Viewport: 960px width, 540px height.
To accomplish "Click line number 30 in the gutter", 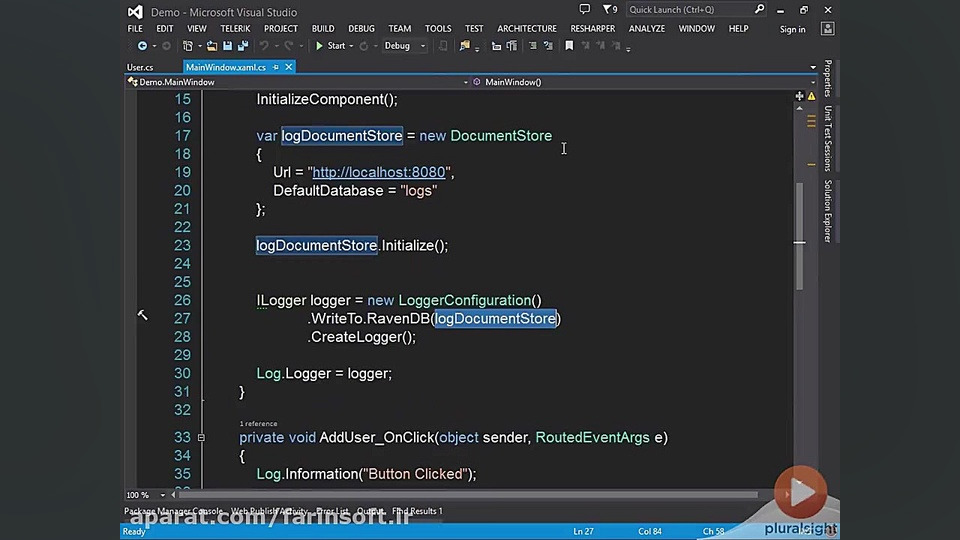I will (182, 373).
